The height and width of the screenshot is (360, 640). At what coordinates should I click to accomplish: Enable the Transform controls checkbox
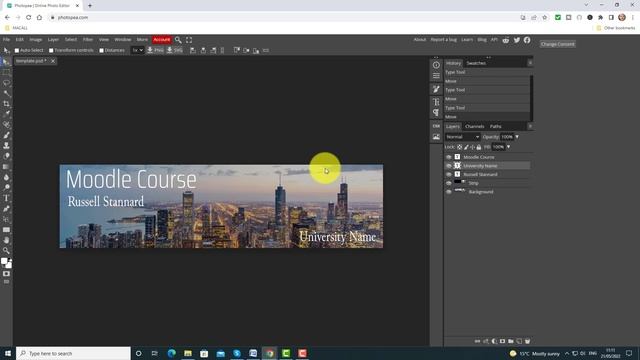pos(51,51)
